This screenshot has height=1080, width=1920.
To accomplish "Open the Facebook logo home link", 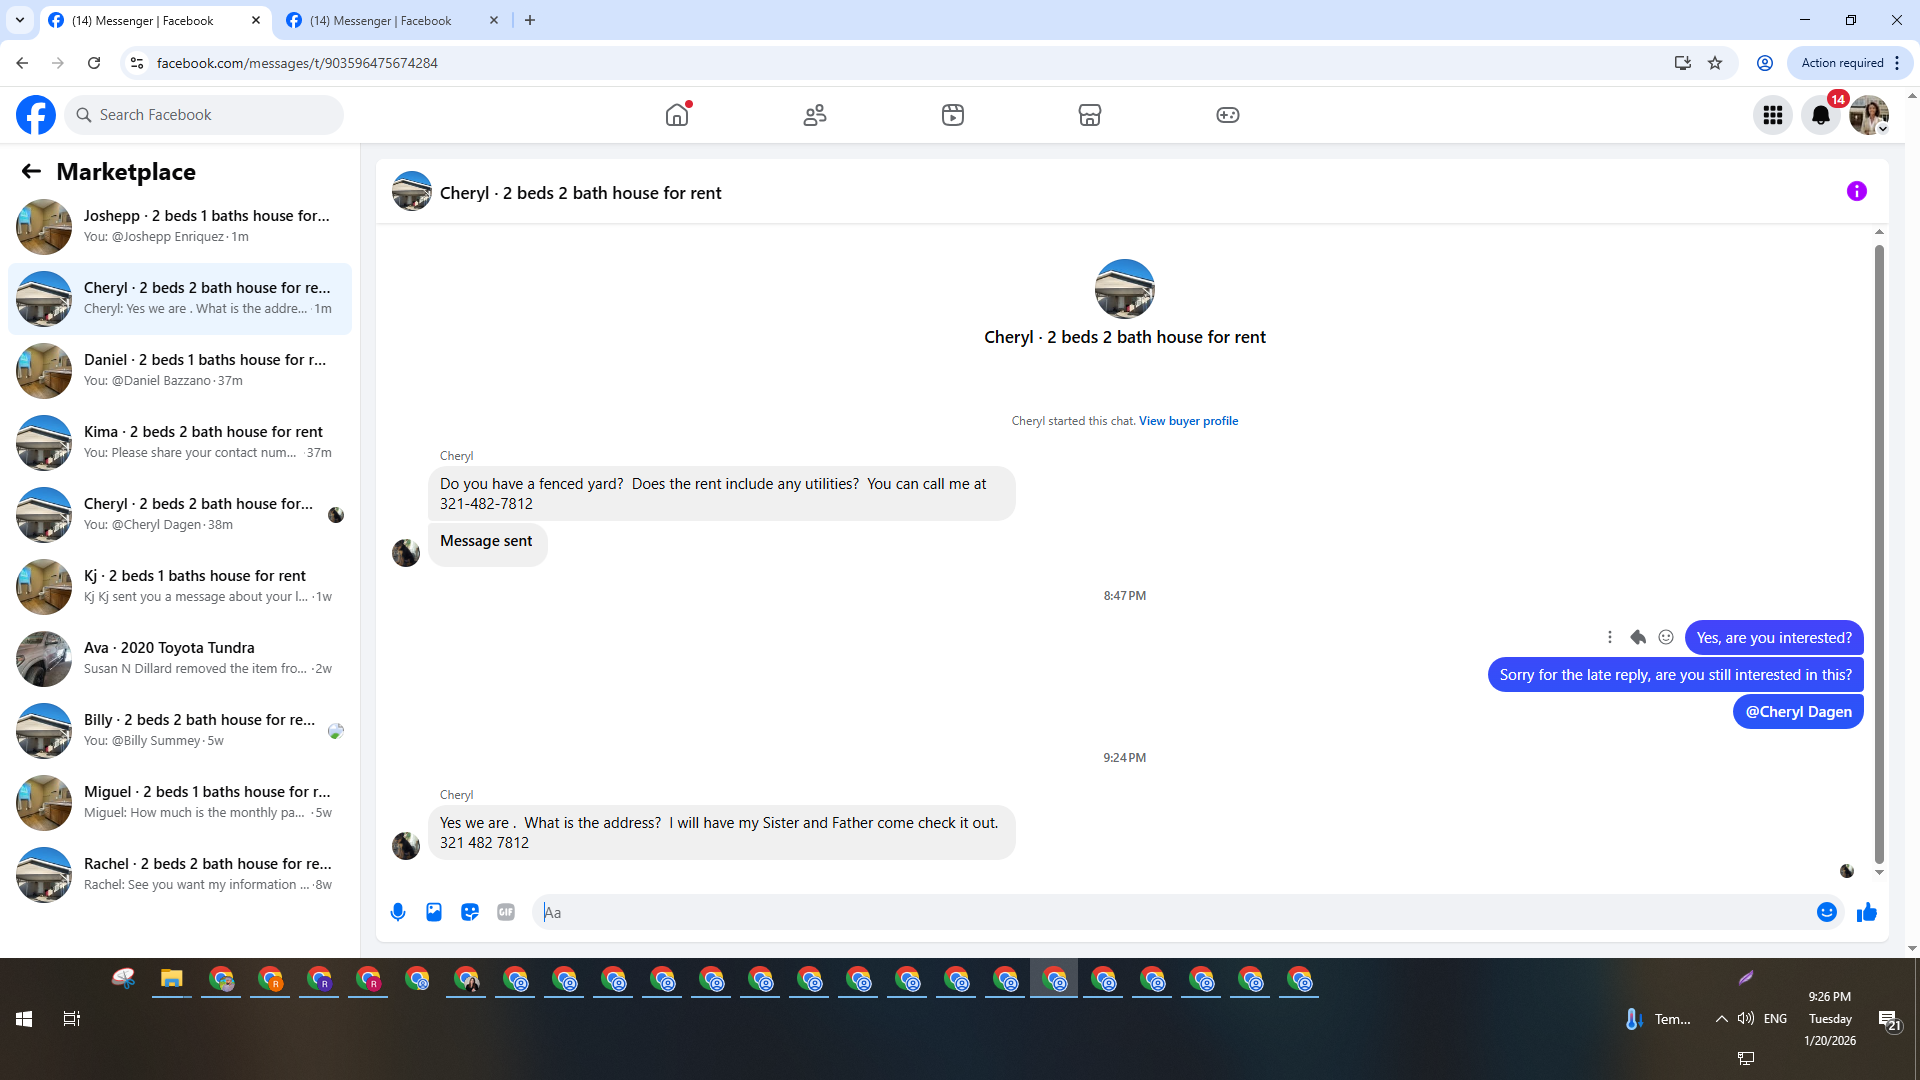I will tap(36, 115).
